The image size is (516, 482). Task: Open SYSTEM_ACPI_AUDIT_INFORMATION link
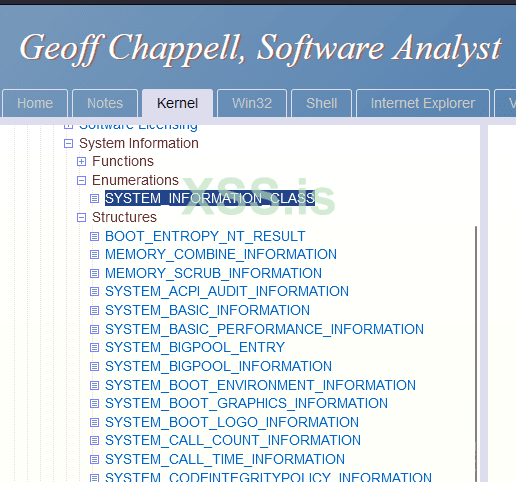(227, 291)
